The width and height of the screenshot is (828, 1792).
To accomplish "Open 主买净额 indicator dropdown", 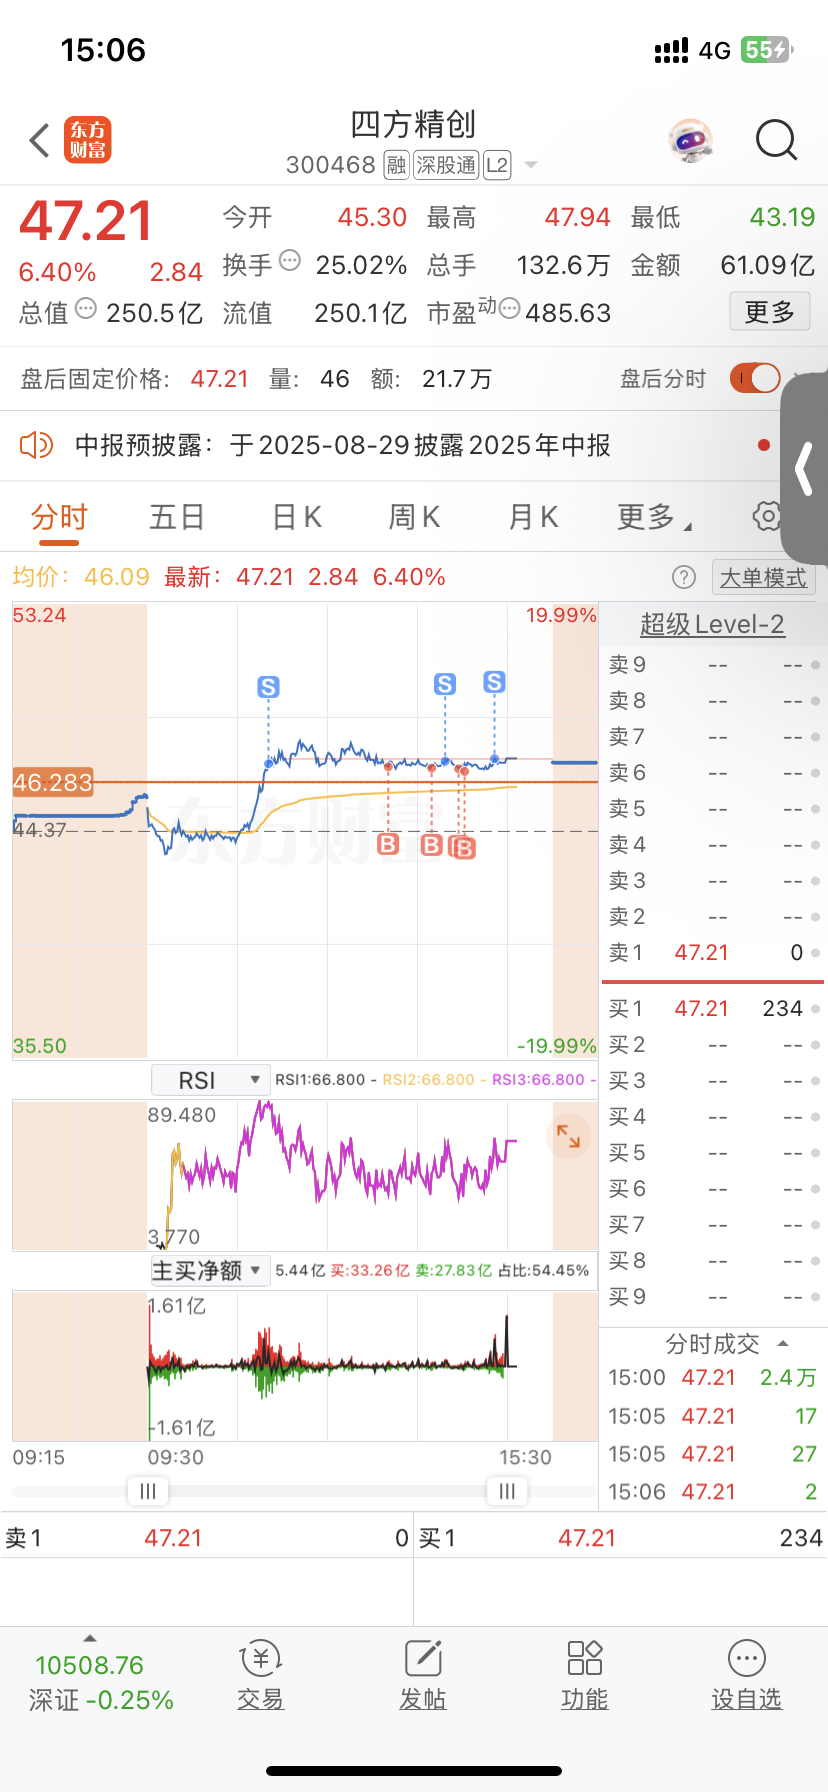I will (x=210, y=1270).
